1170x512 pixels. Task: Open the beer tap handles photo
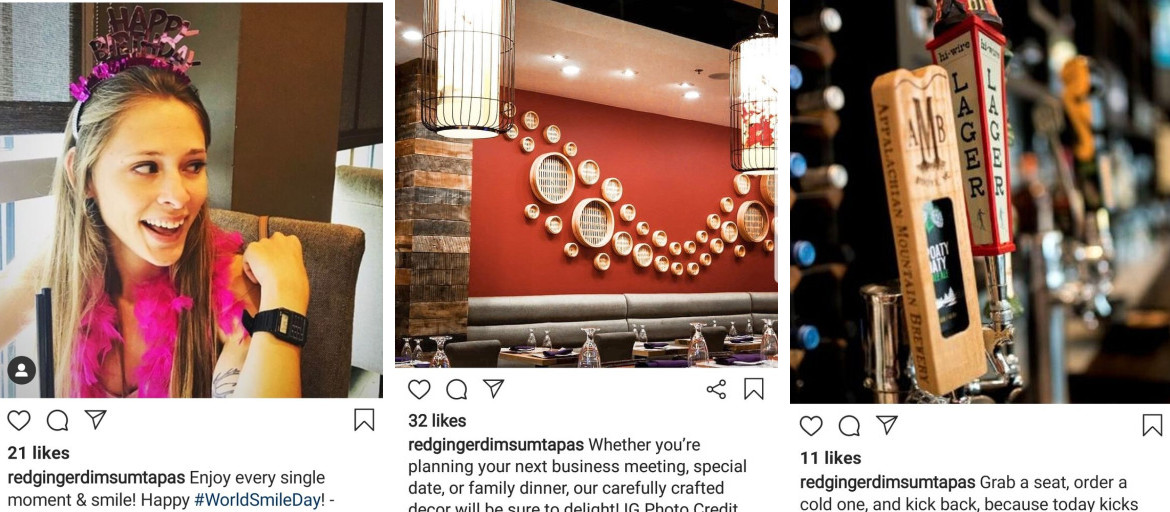pyautogui.click(x=980, y=202)
